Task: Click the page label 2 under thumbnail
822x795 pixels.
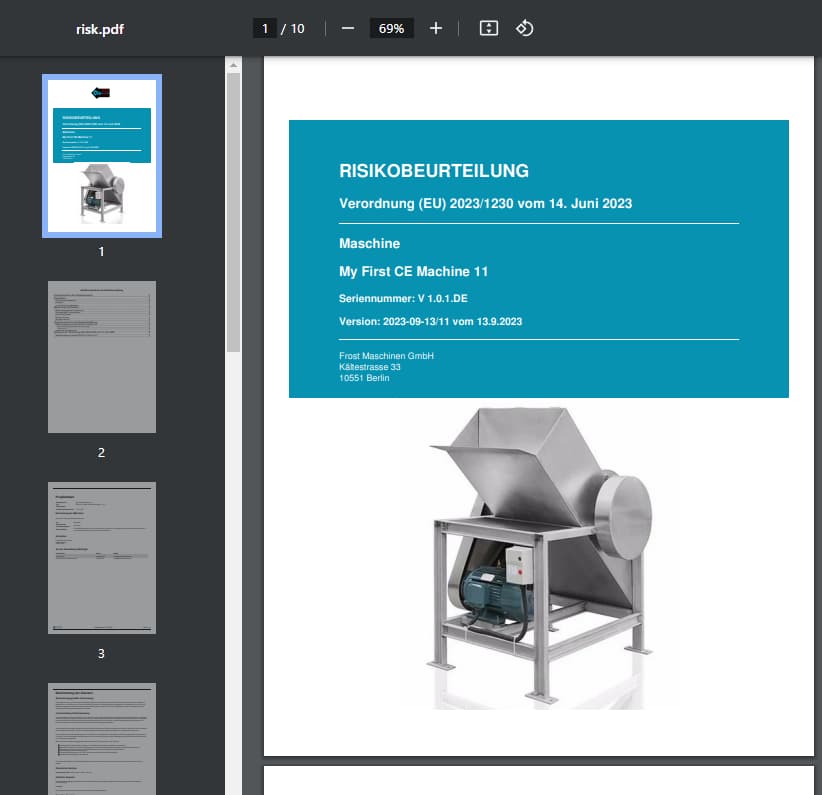Action: click(102, 453)
